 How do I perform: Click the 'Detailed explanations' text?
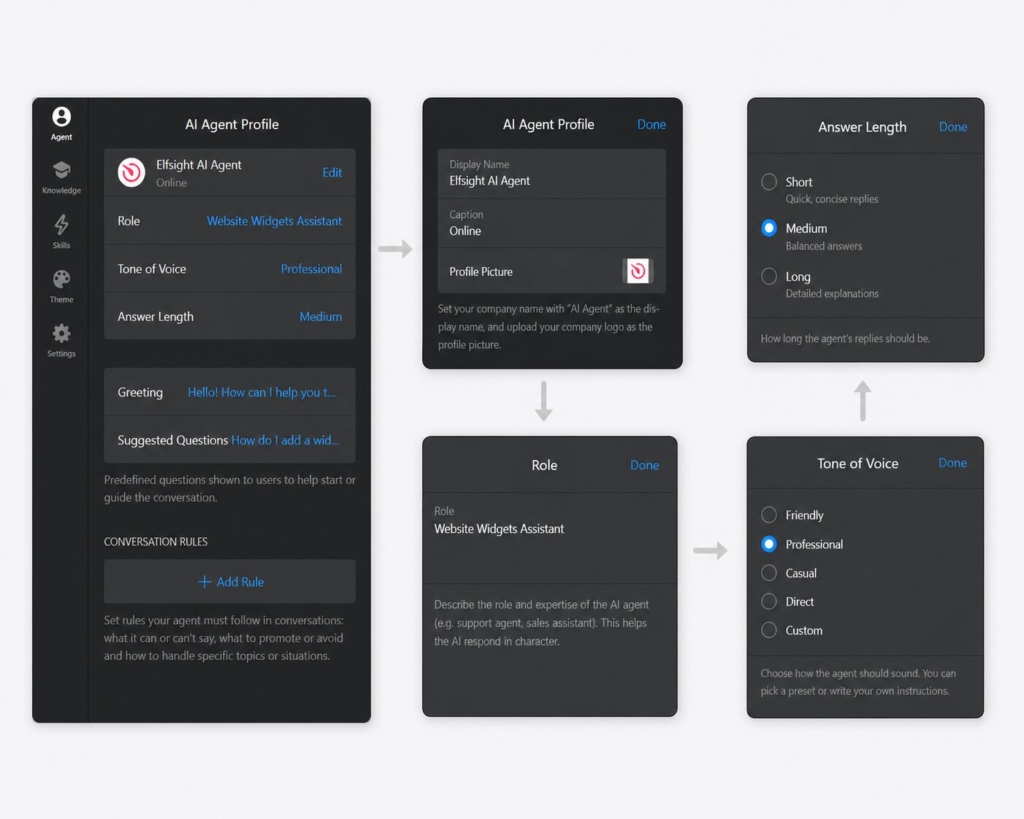[x=832, y=293]
